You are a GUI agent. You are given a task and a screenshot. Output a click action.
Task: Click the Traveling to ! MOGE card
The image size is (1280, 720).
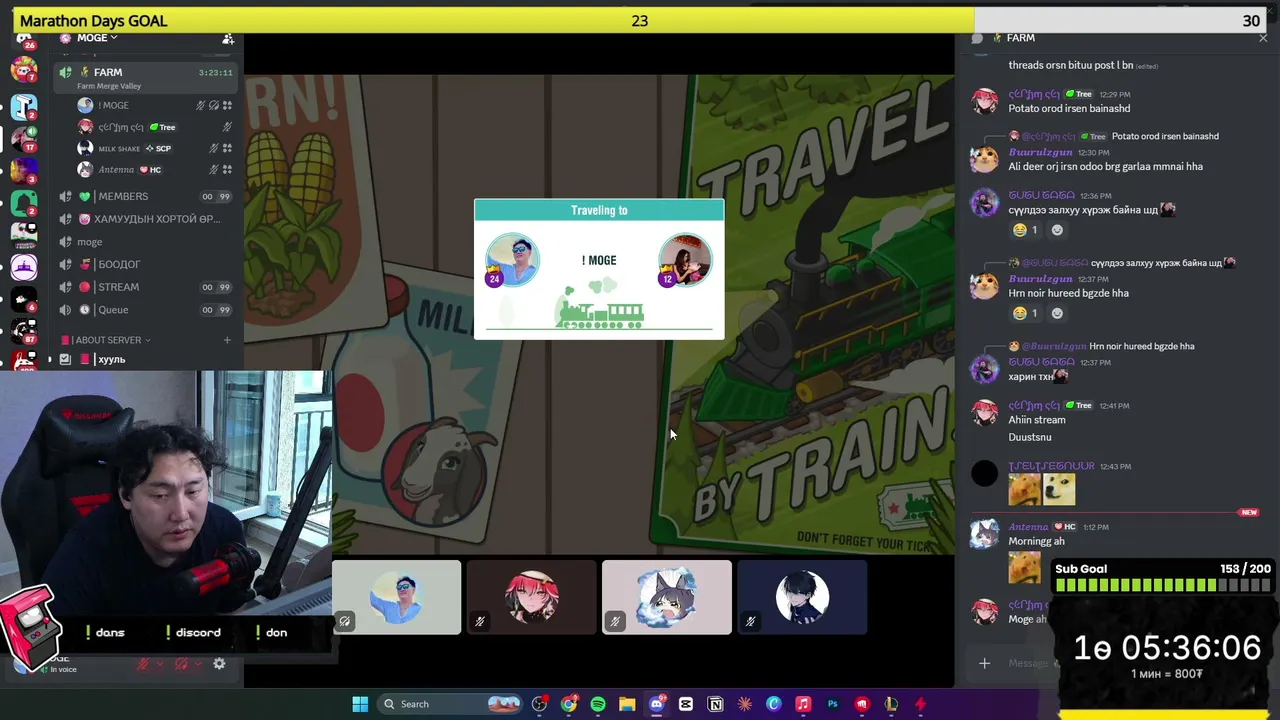599,269
